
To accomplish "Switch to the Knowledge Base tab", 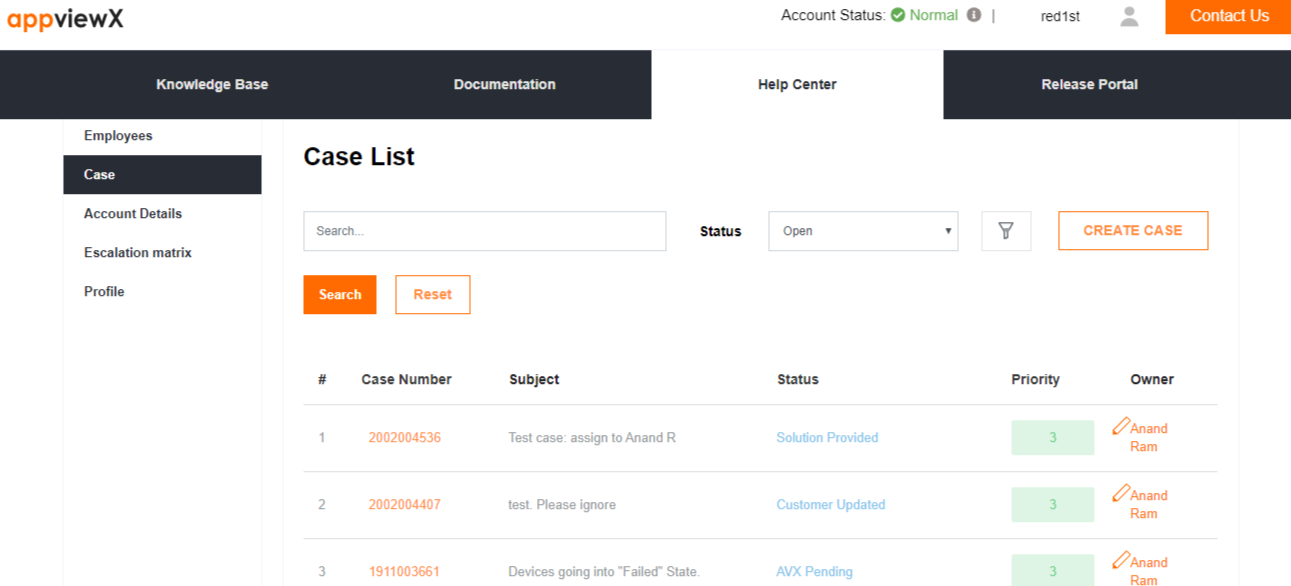I will point(212,85).
